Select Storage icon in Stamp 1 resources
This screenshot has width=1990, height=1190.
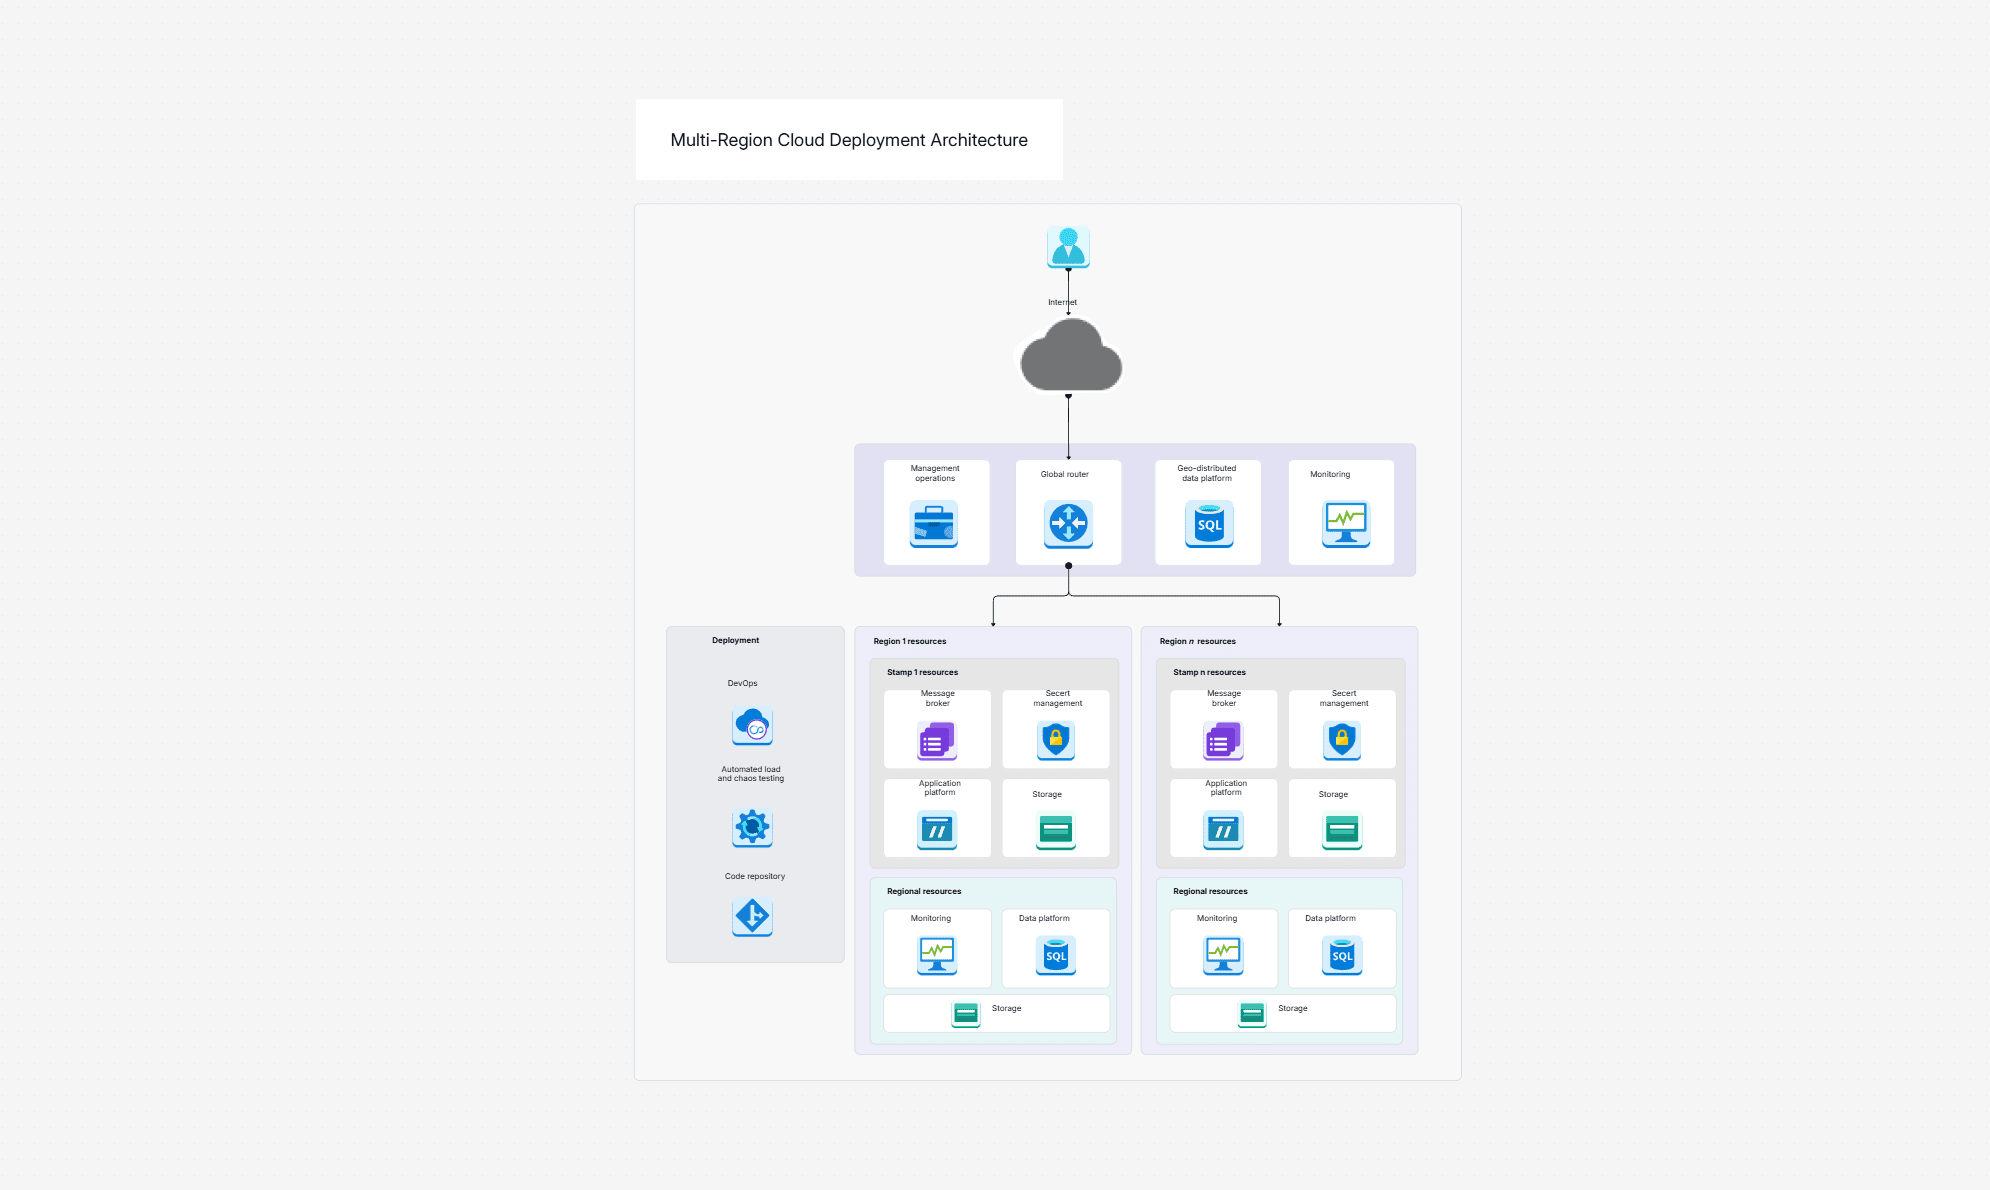point(1056,830)
